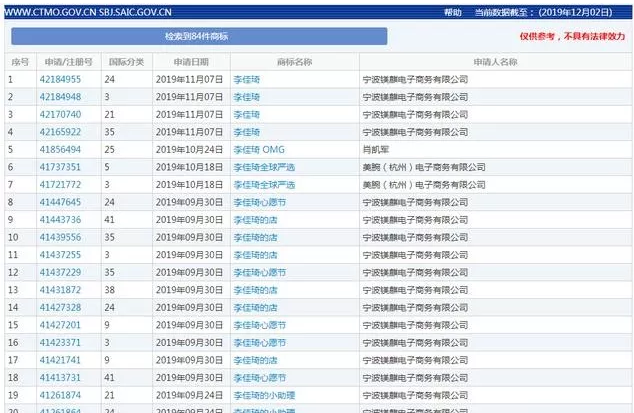
Task: Click registration number 41443736
Action: tap(60, 220)
